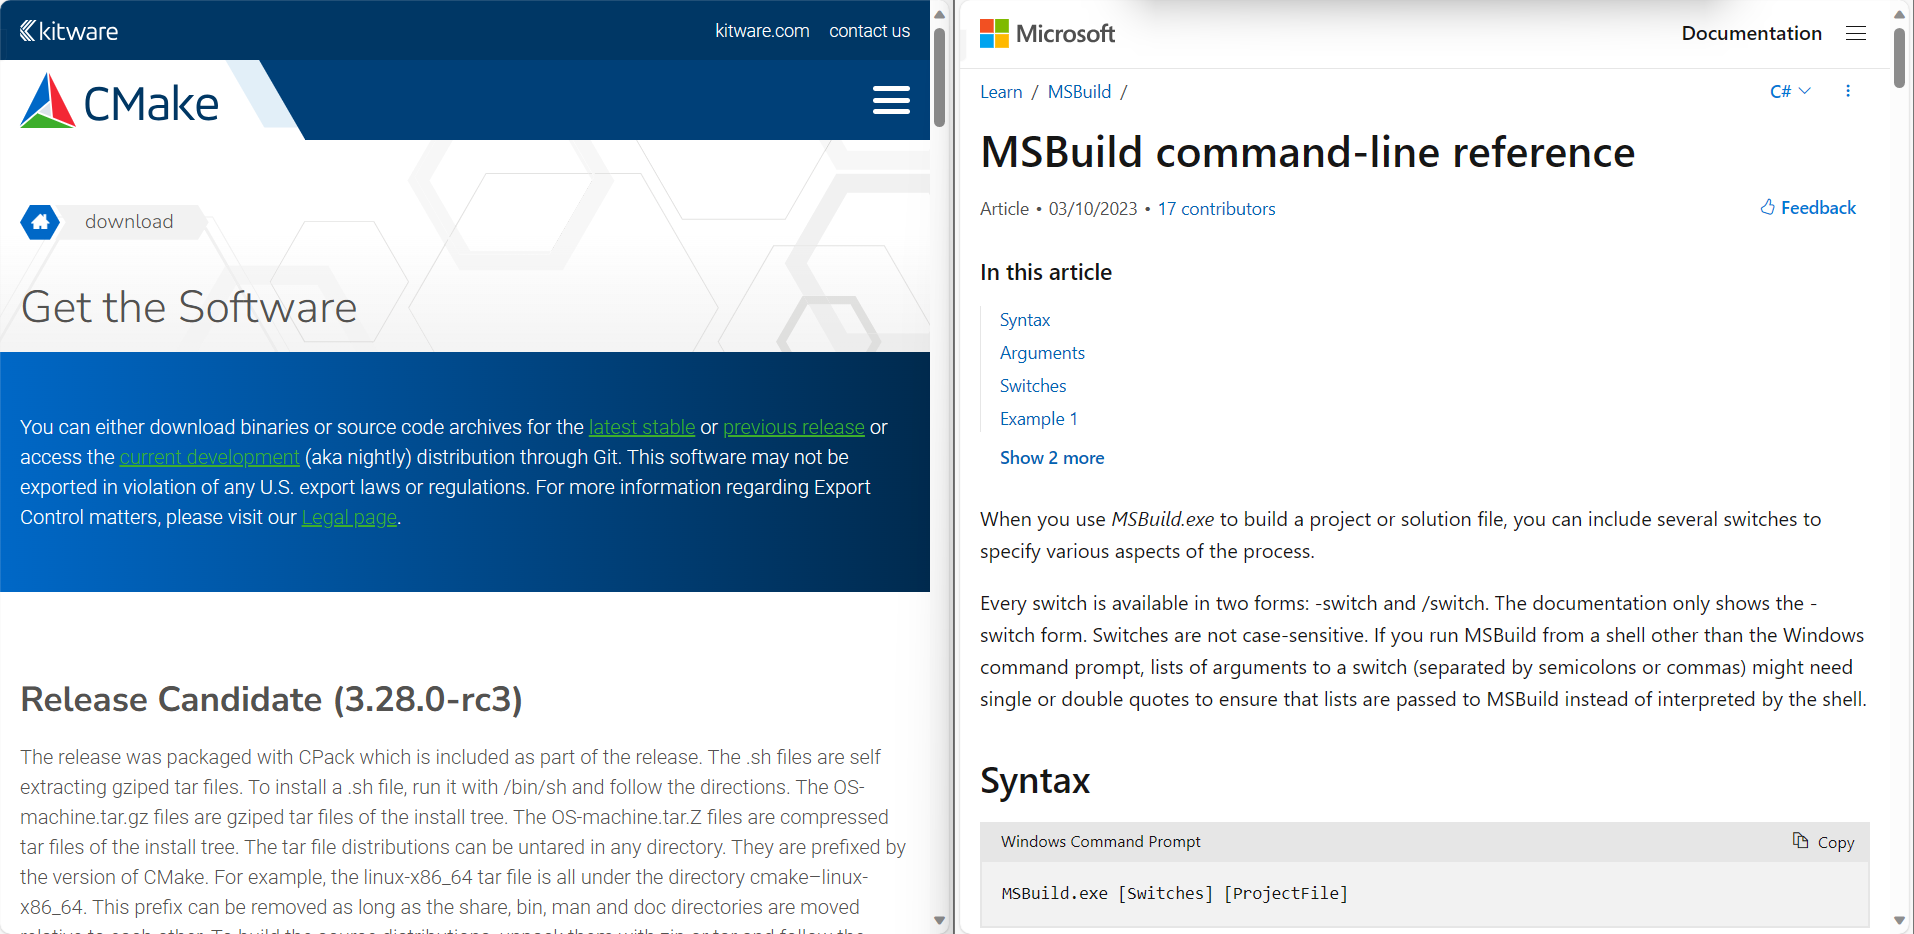Open the contact us link
Viewport: 1914px width, 934px height.
(x=869, y=31)
